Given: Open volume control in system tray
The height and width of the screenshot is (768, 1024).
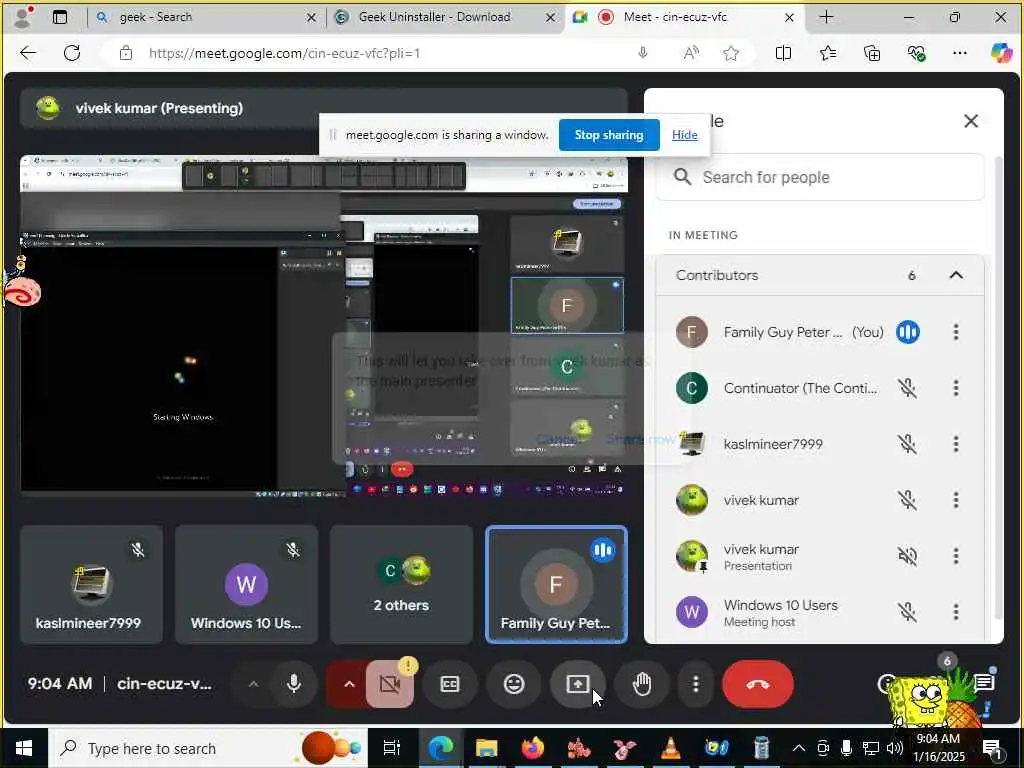Looking at the screenshot, I should point(895,748).
